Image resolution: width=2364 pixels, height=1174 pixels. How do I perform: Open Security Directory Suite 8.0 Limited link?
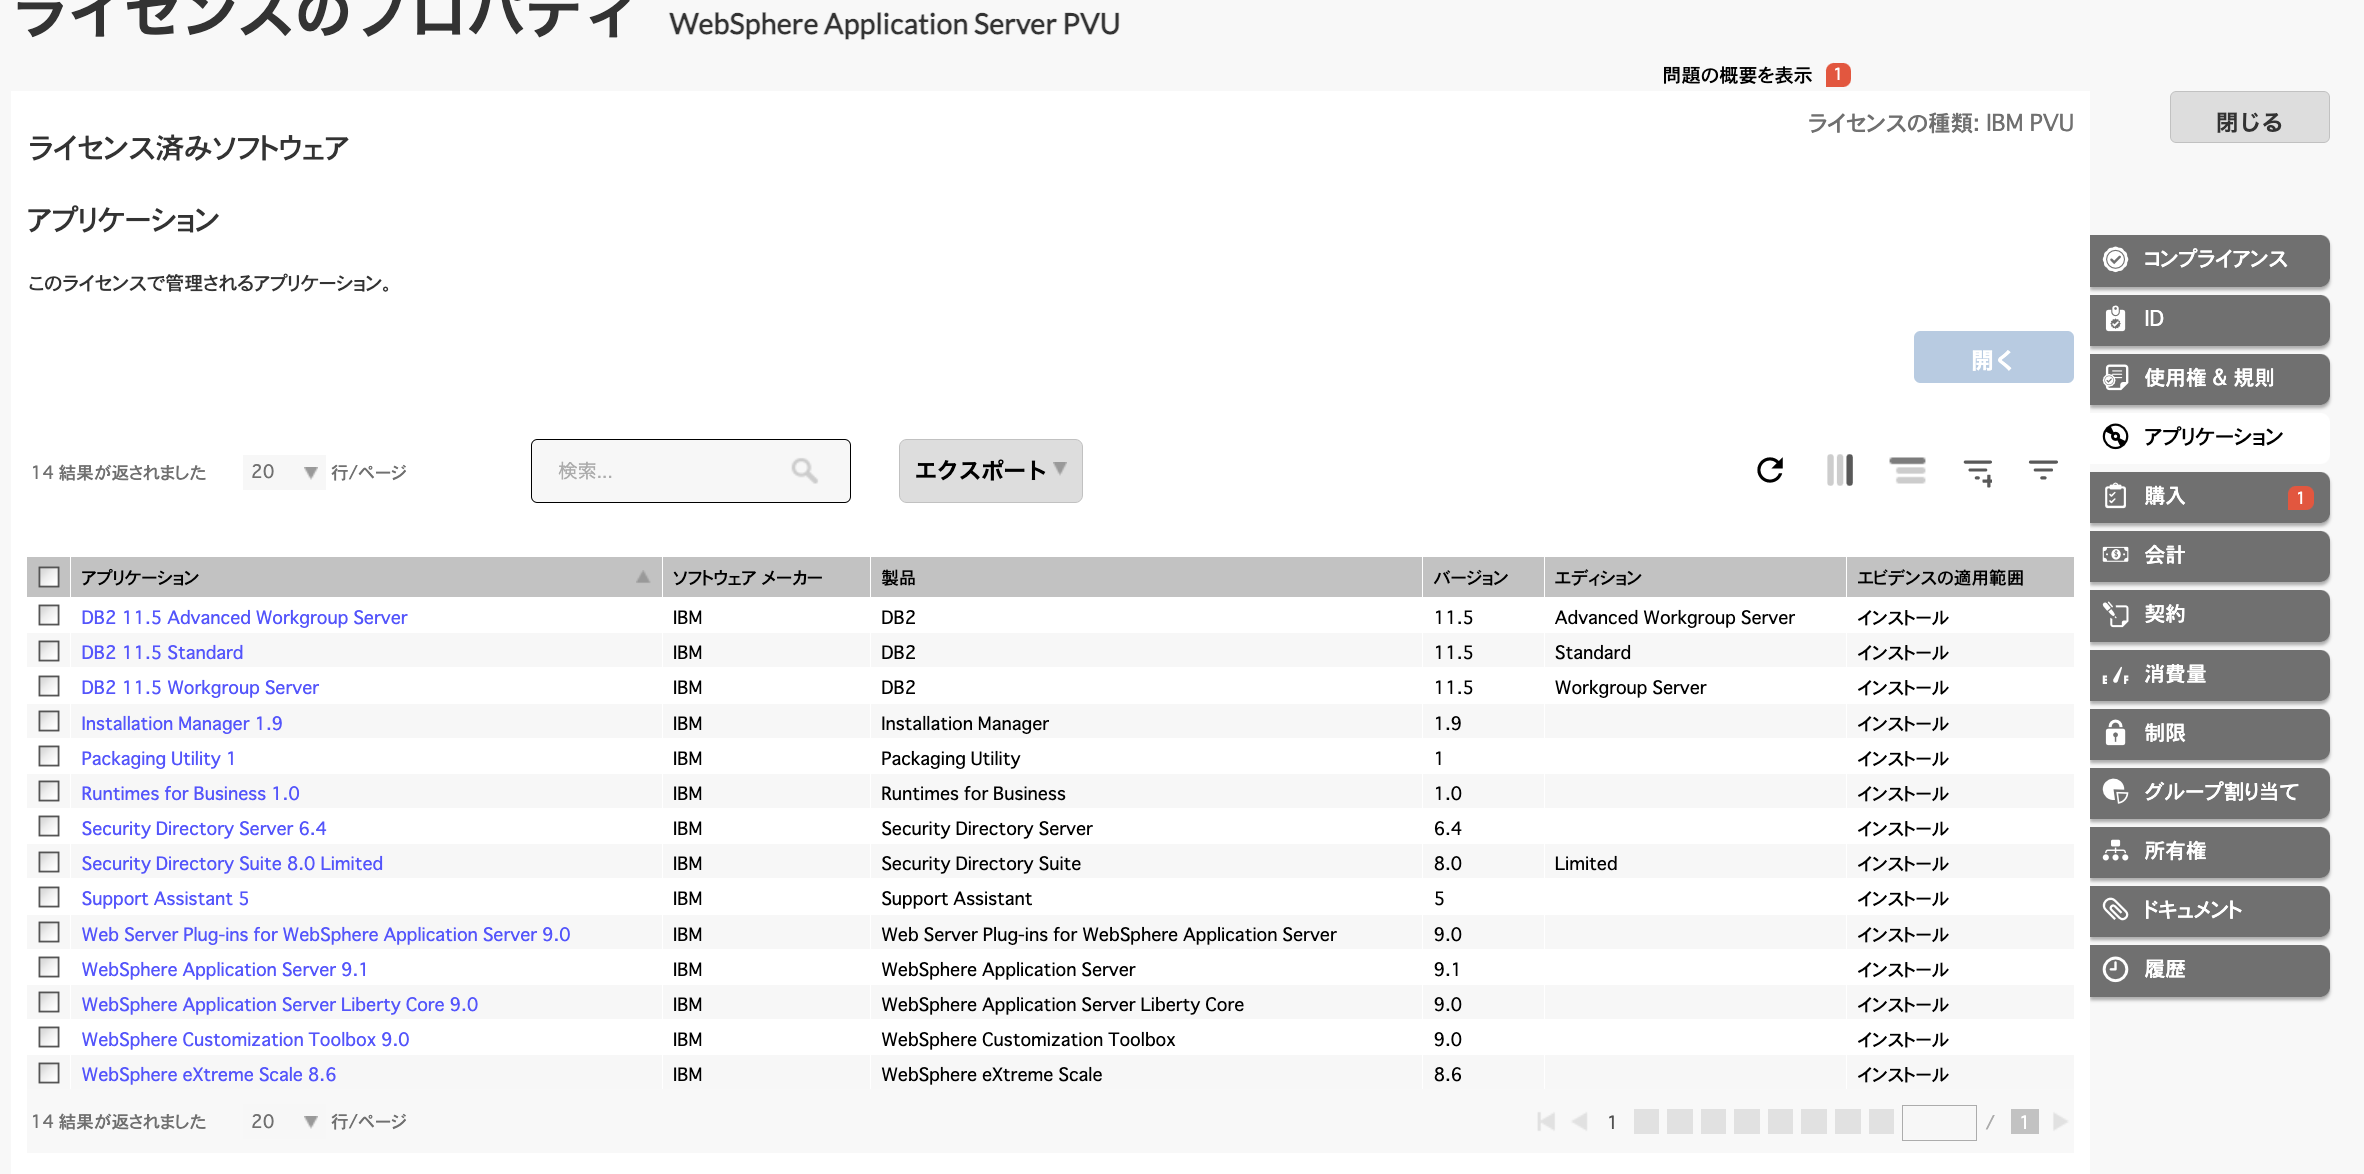coord(232,863)
